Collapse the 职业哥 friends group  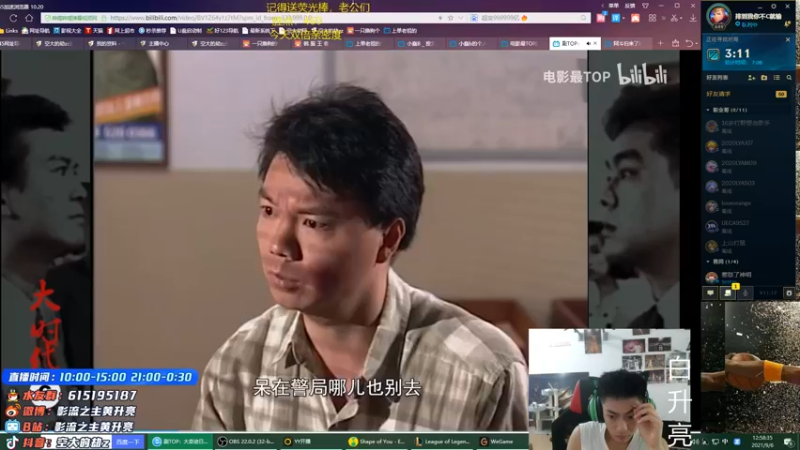[708, 110]
